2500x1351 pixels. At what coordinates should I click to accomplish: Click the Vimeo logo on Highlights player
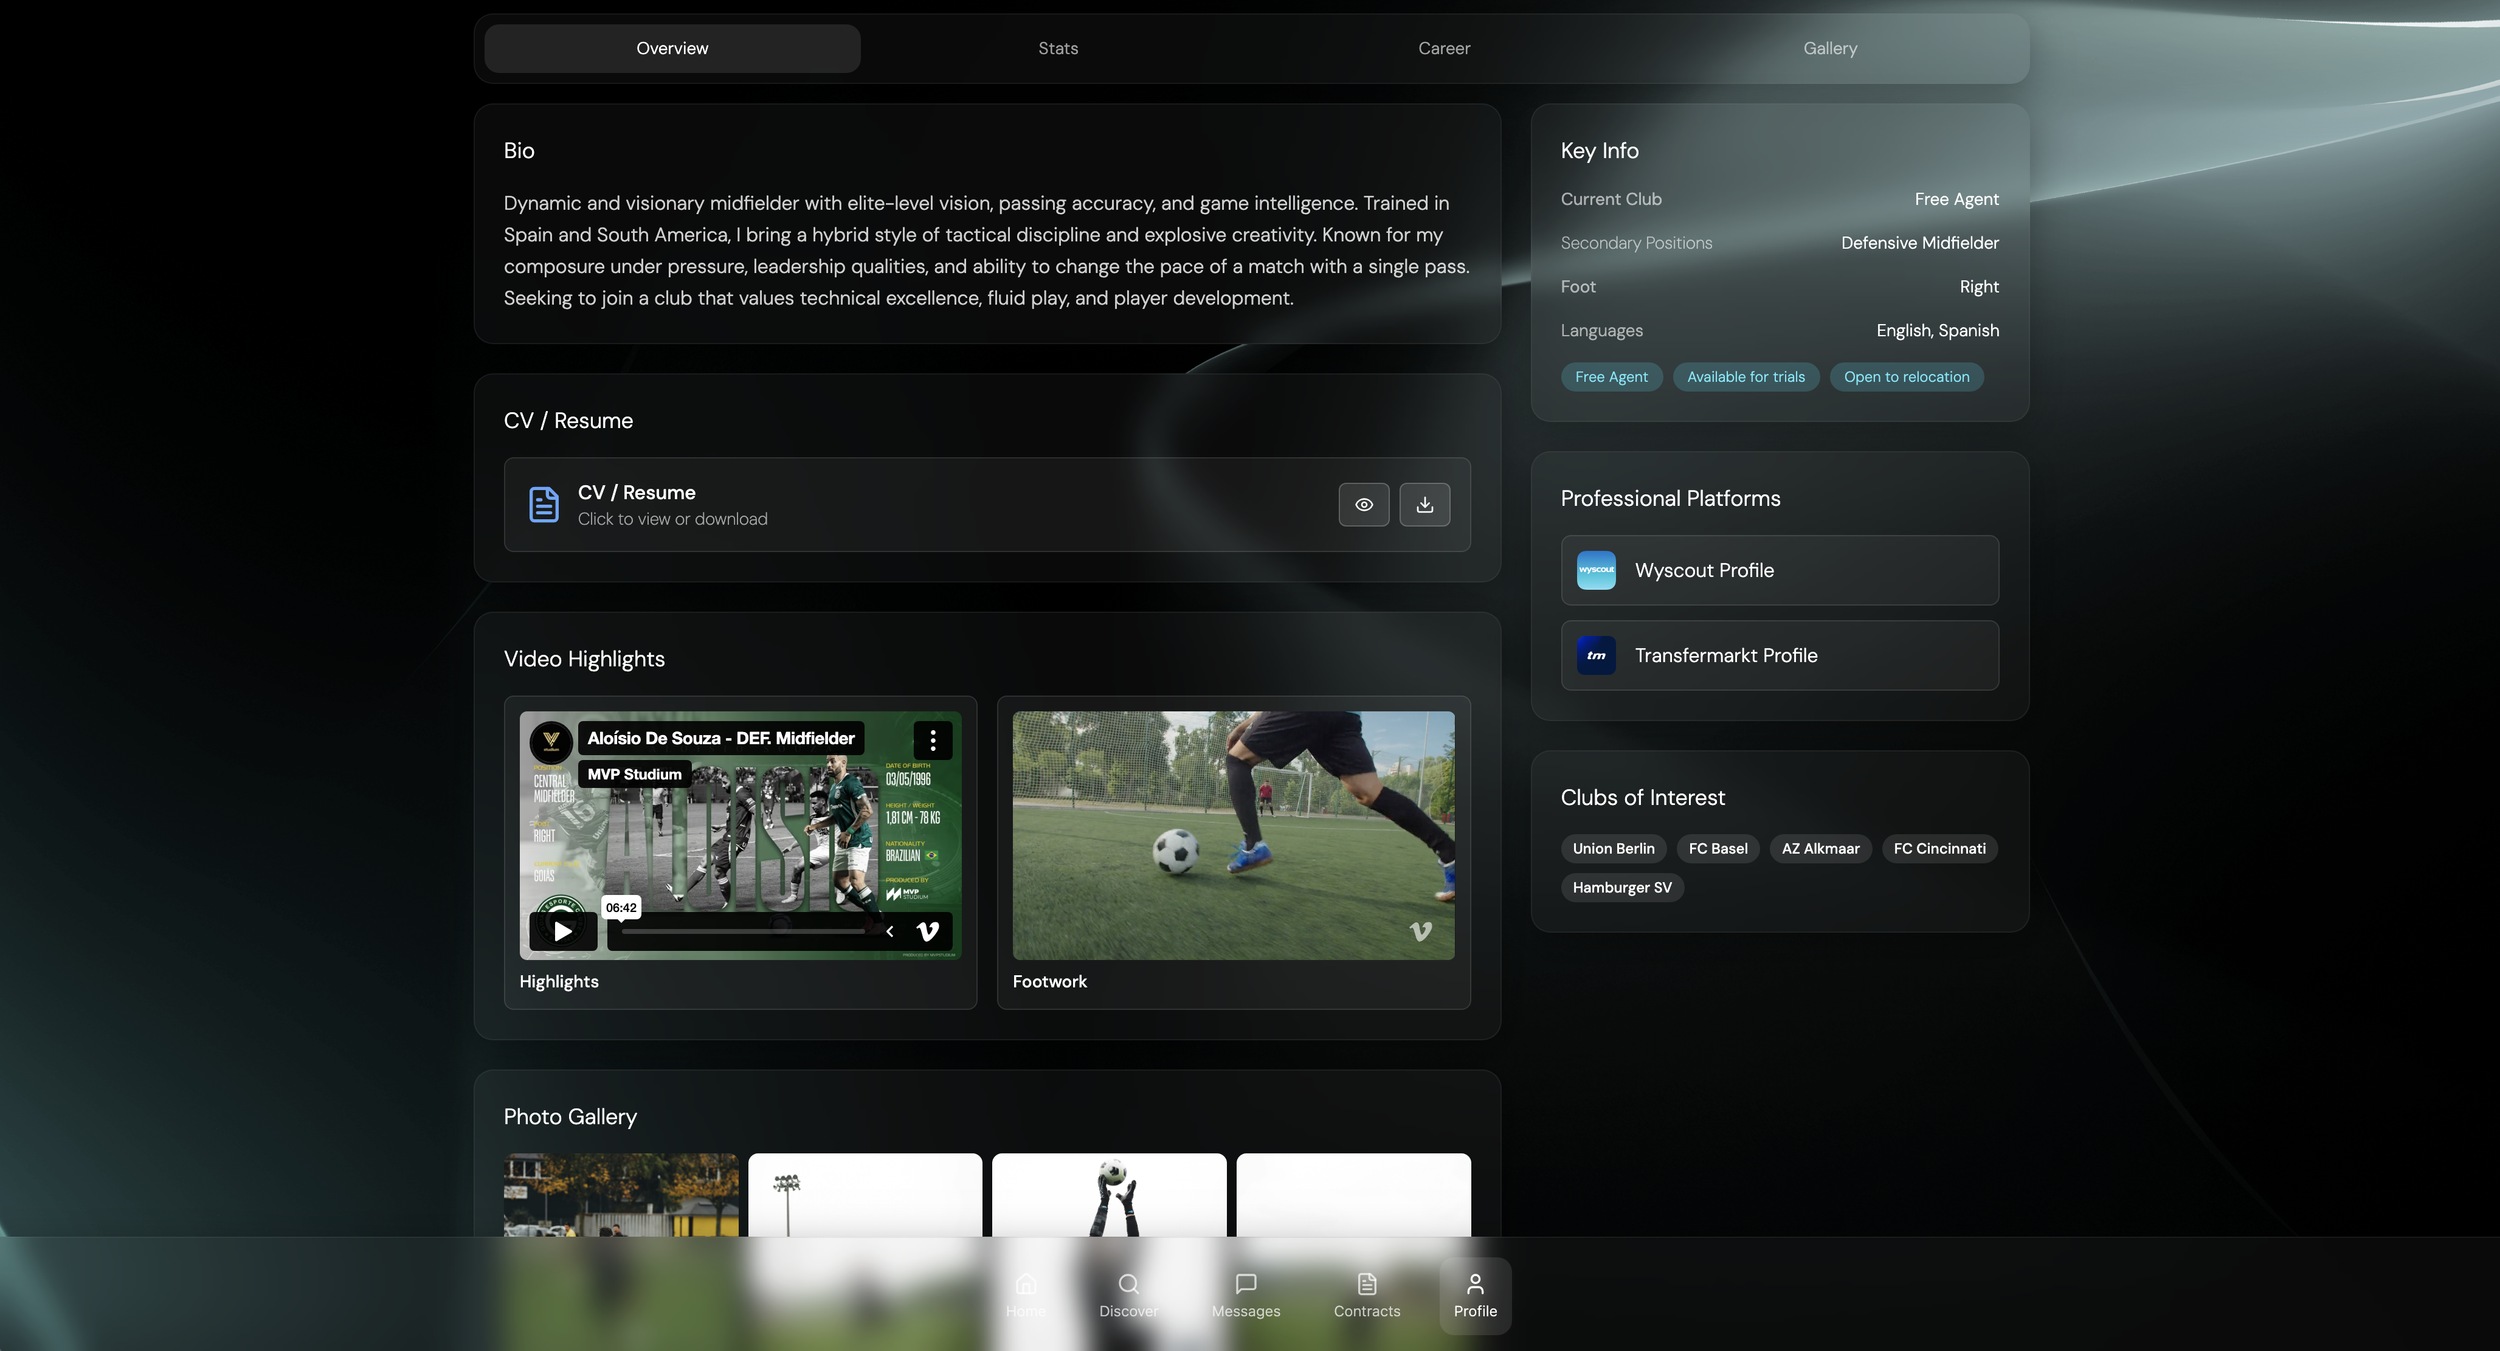coord(928,931)
